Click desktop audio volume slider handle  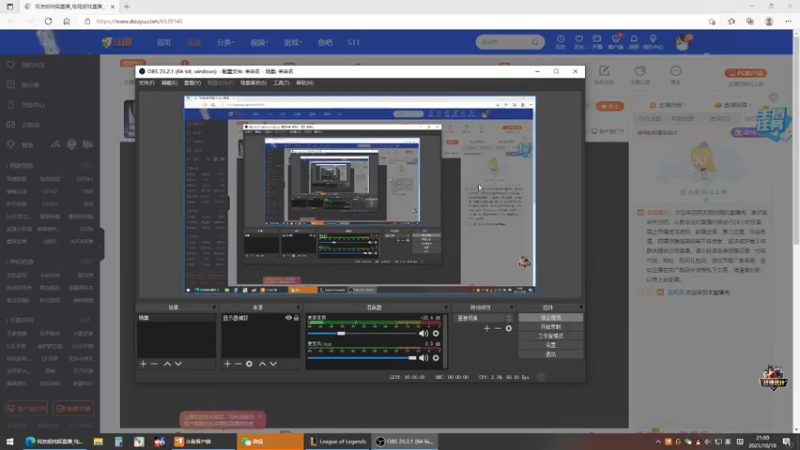point(341,333)
